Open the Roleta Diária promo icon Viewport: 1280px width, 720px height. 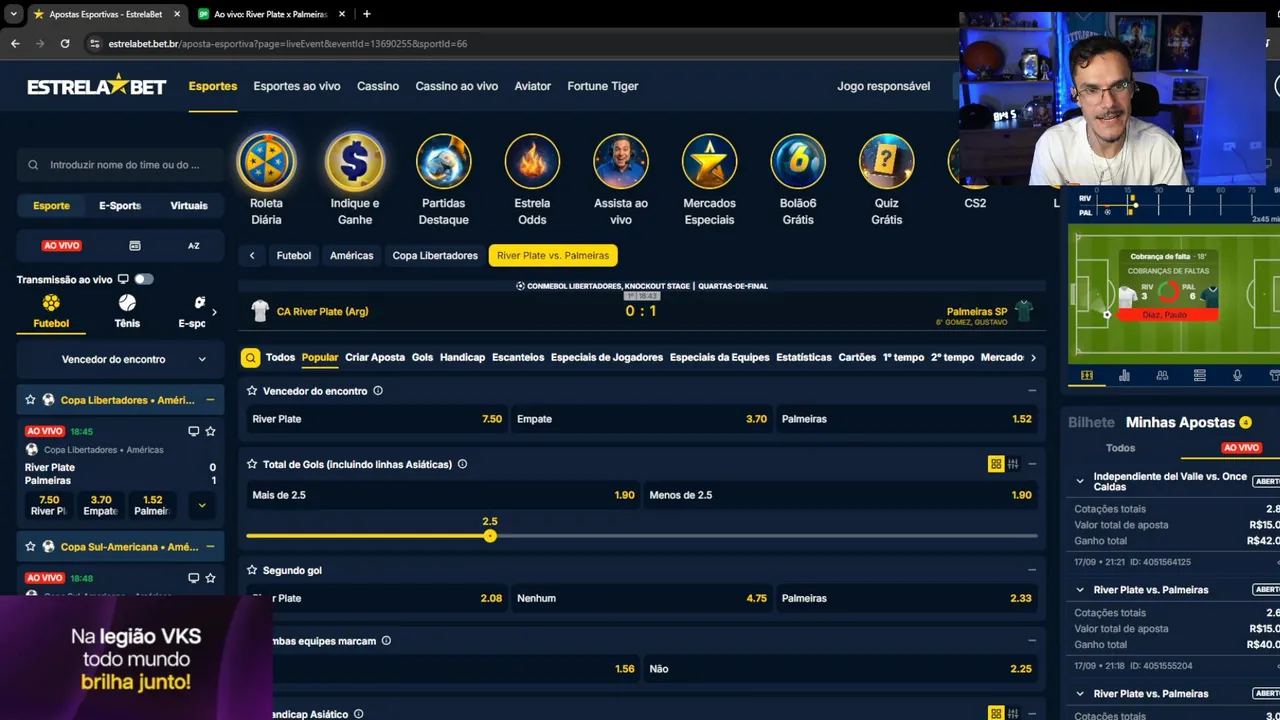[x=266, y=162]
